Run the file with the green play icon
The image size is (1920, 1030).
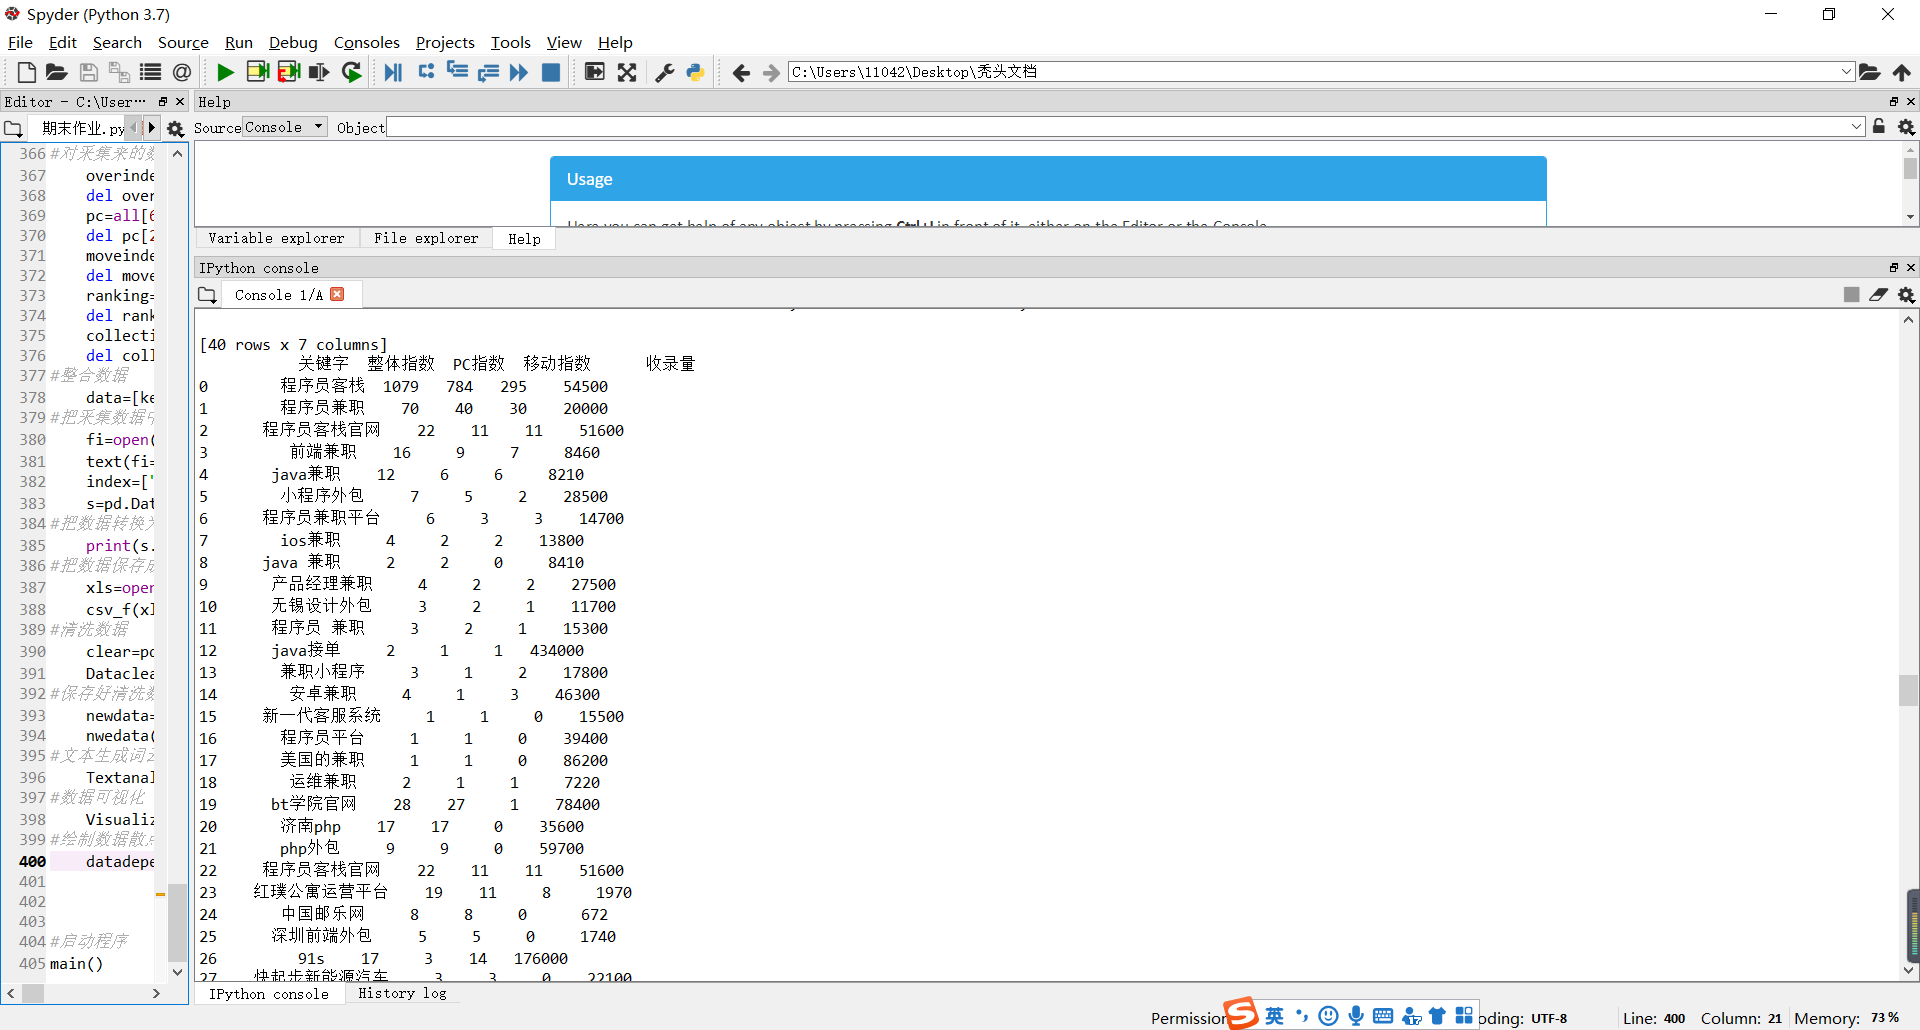225,72
